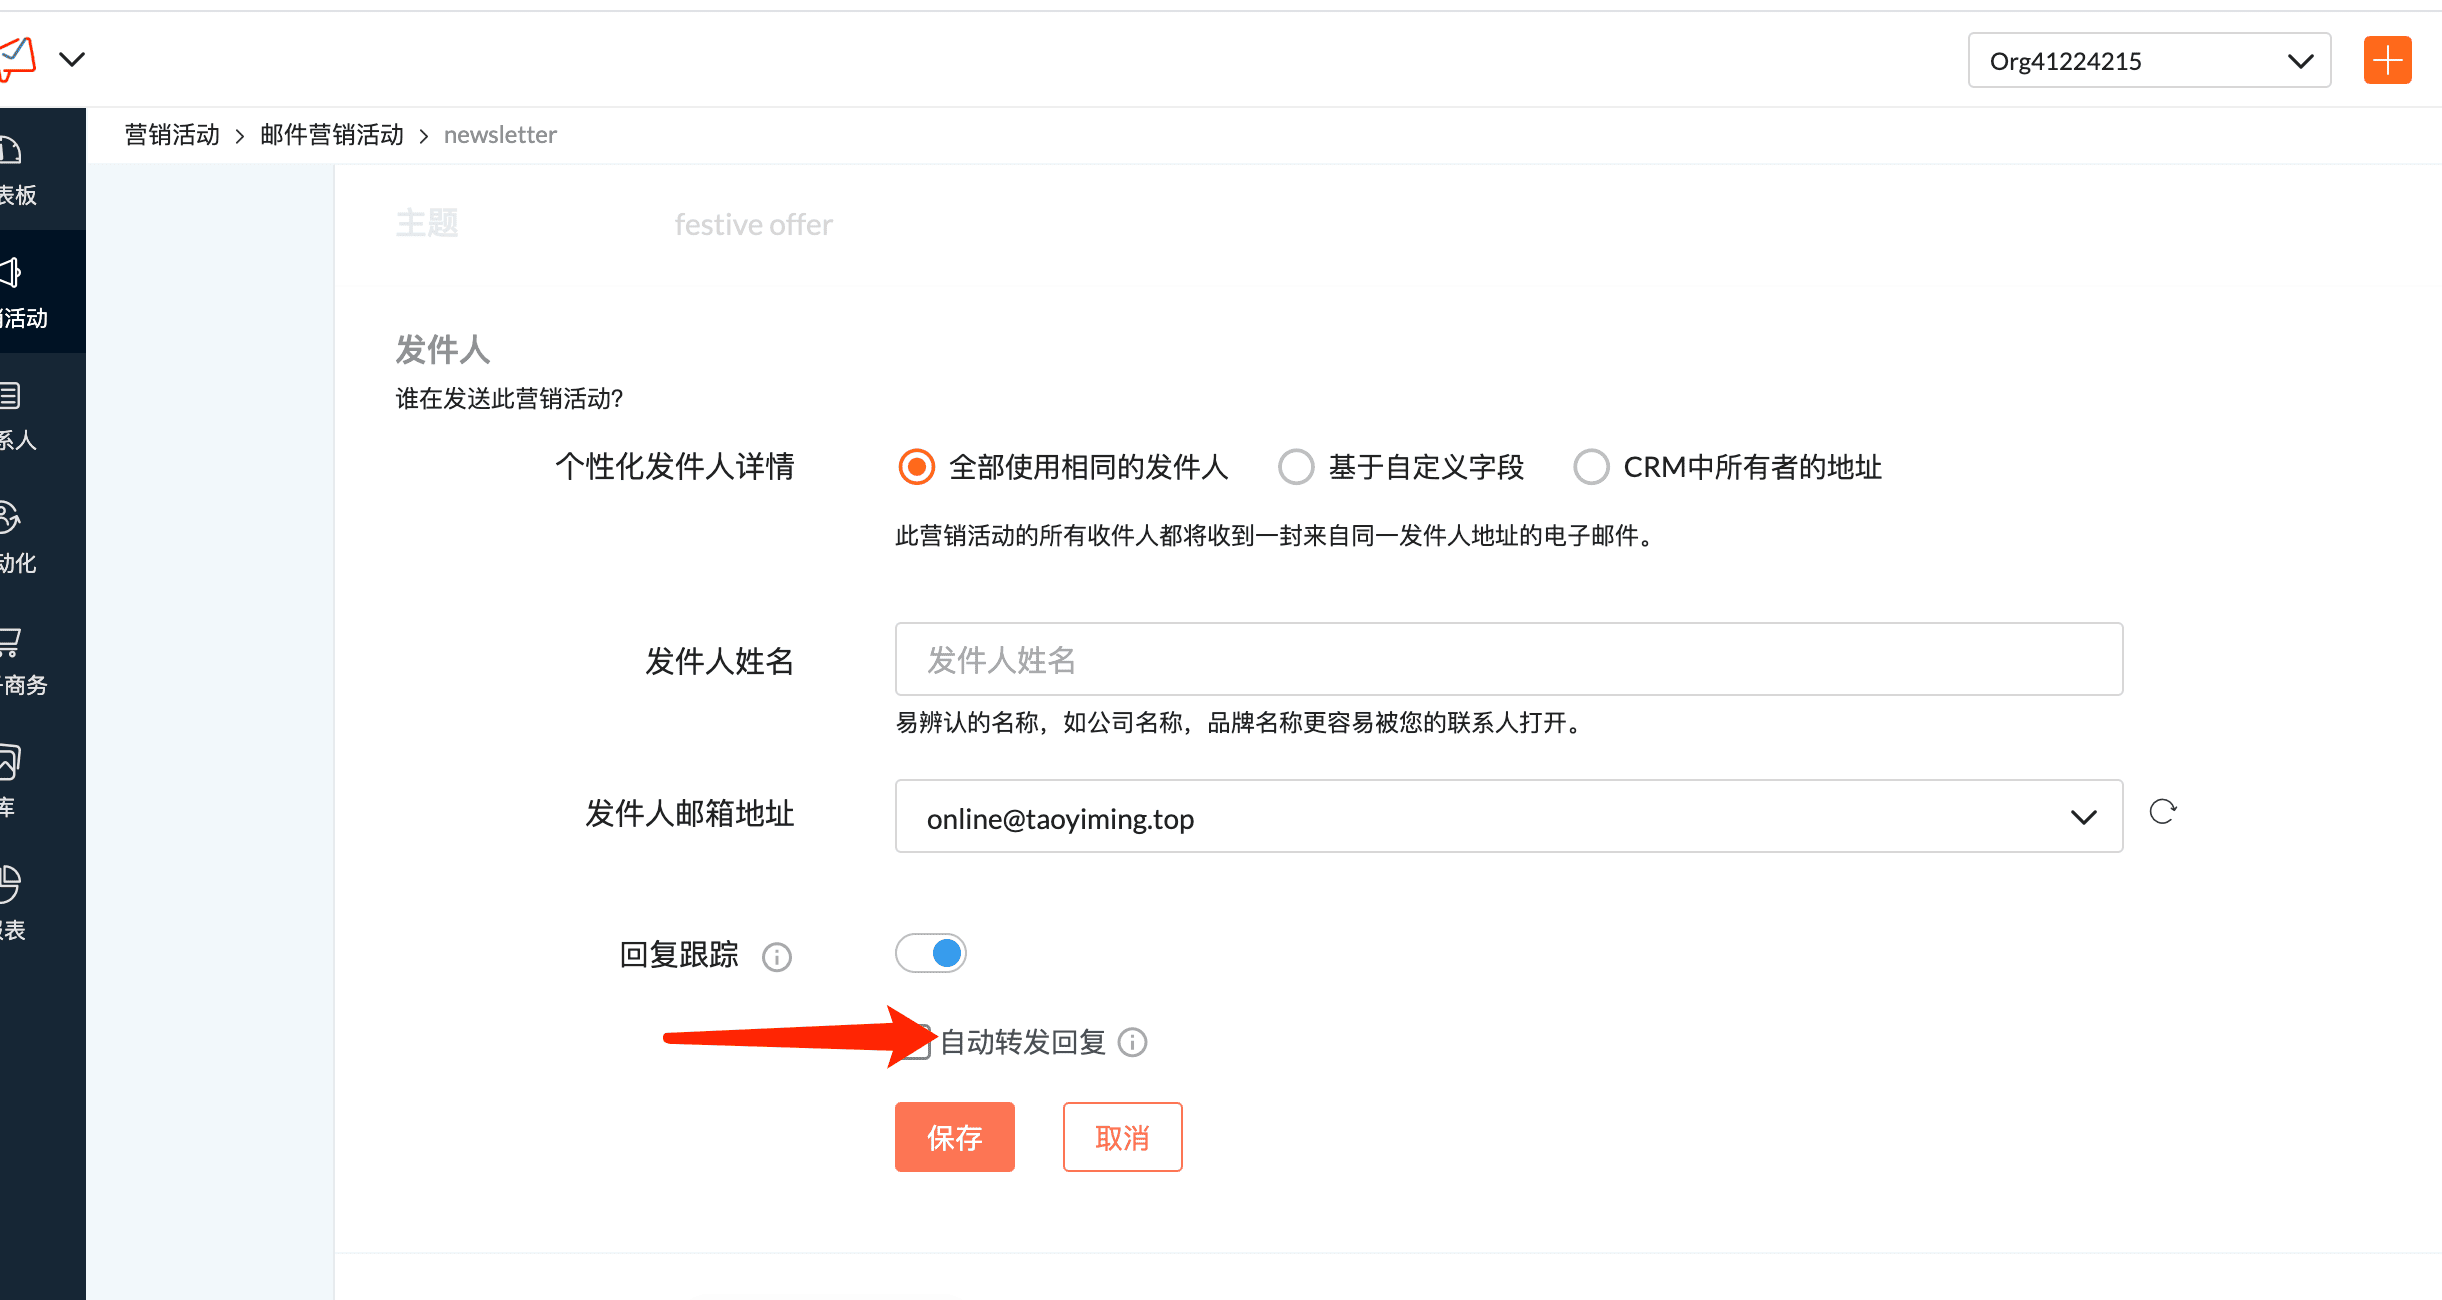Image resolution: width=2442 pixels, height=1300 pixels.
Task: Click the 保存 button
Action: click(x=954, y=1137)
